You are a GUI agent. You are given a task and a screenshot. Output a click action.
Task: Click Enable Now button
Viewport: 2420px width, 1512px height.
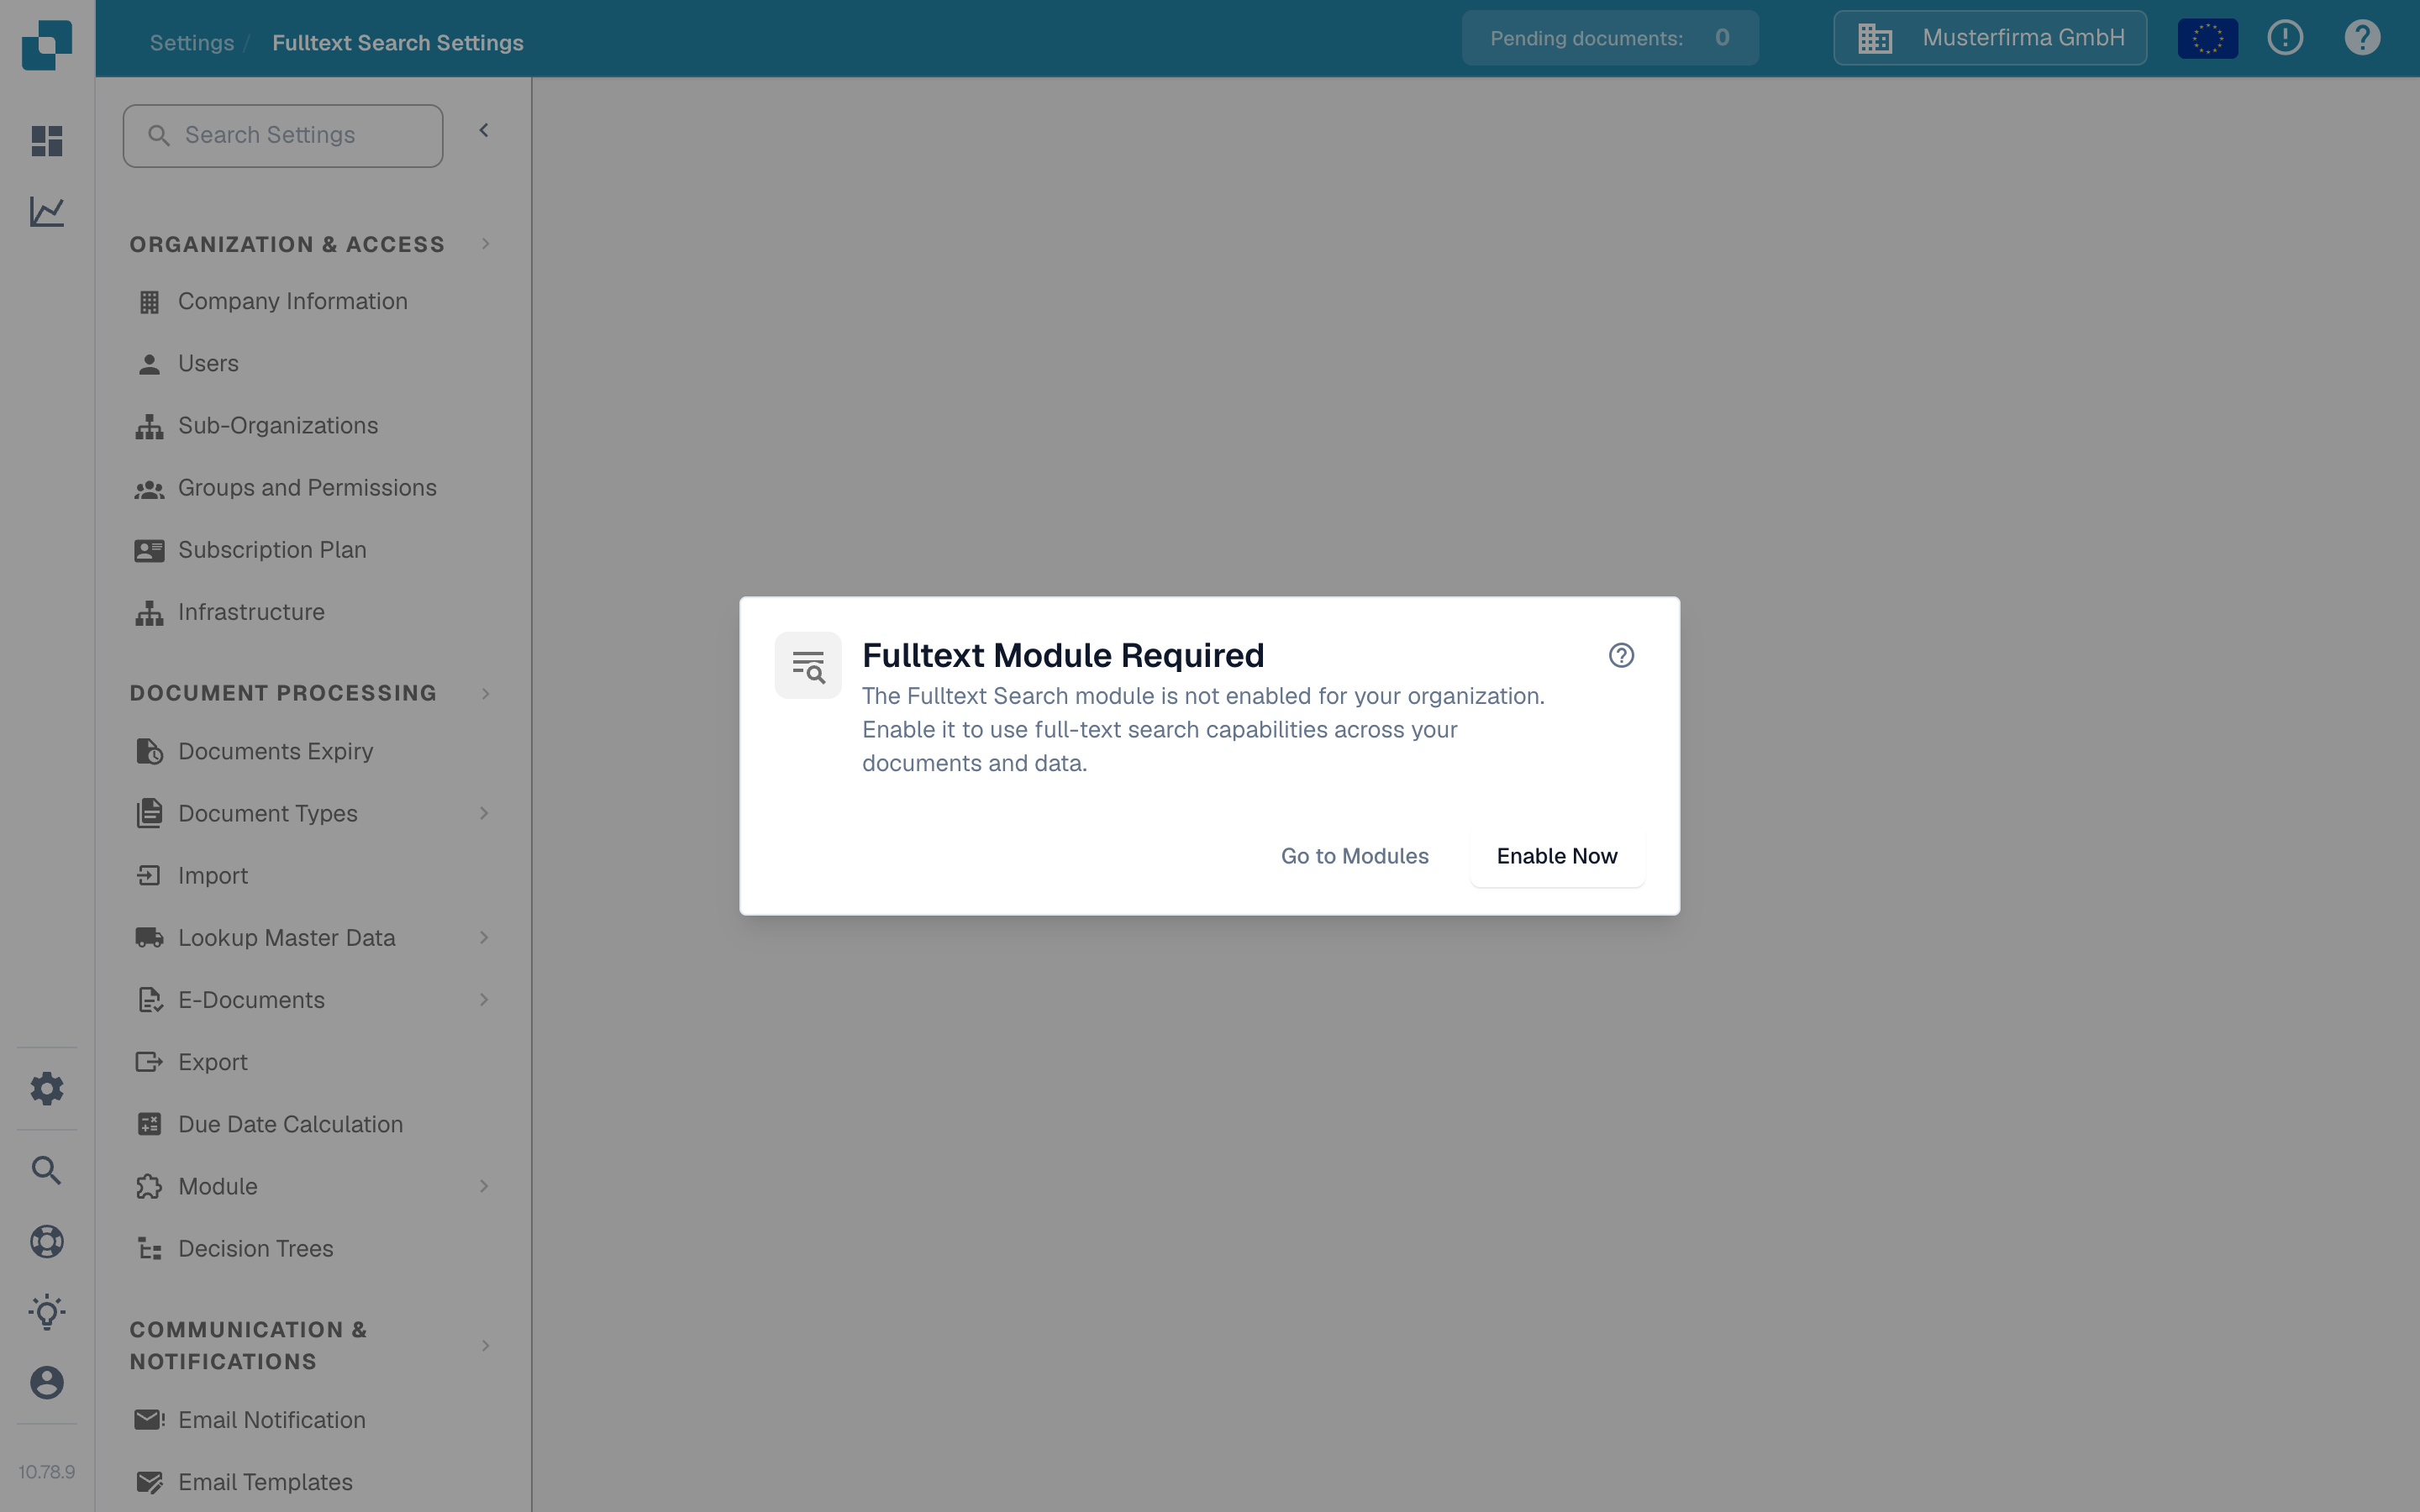point(1557,856)
